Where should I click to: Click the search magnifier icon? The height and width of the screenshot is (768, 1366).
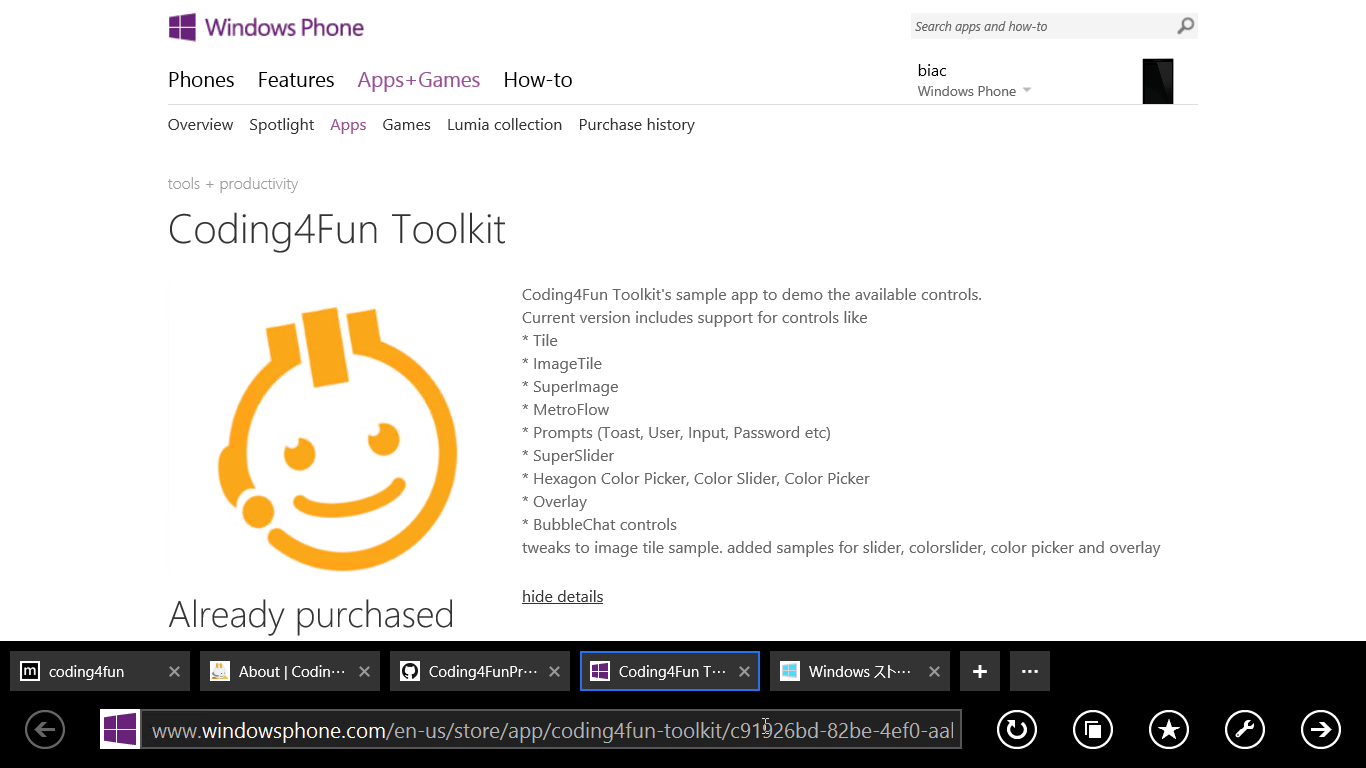click(x=1185, y=26)
